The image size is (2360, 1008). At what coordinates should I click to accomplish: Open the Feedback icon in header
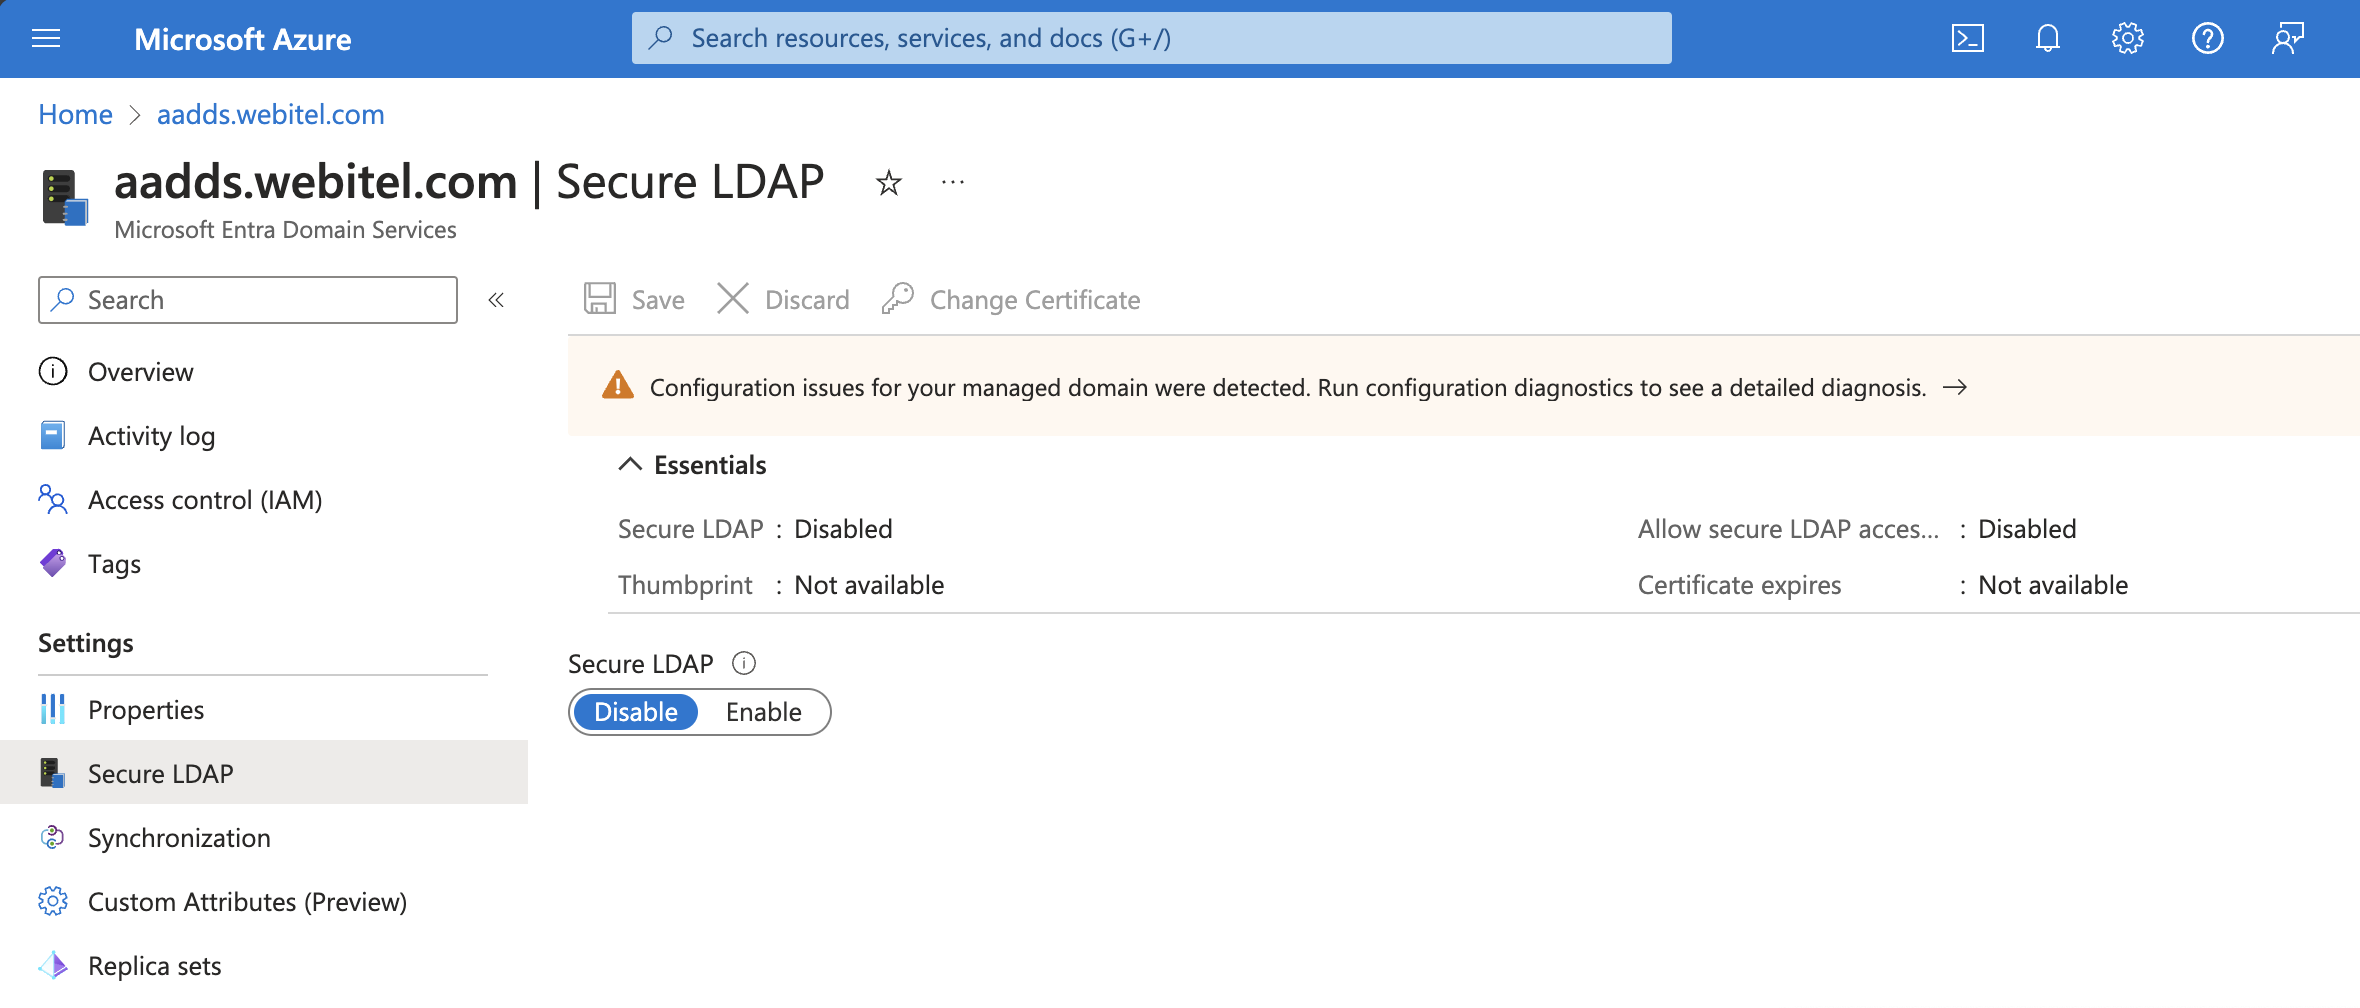[x=2287, y=39]
